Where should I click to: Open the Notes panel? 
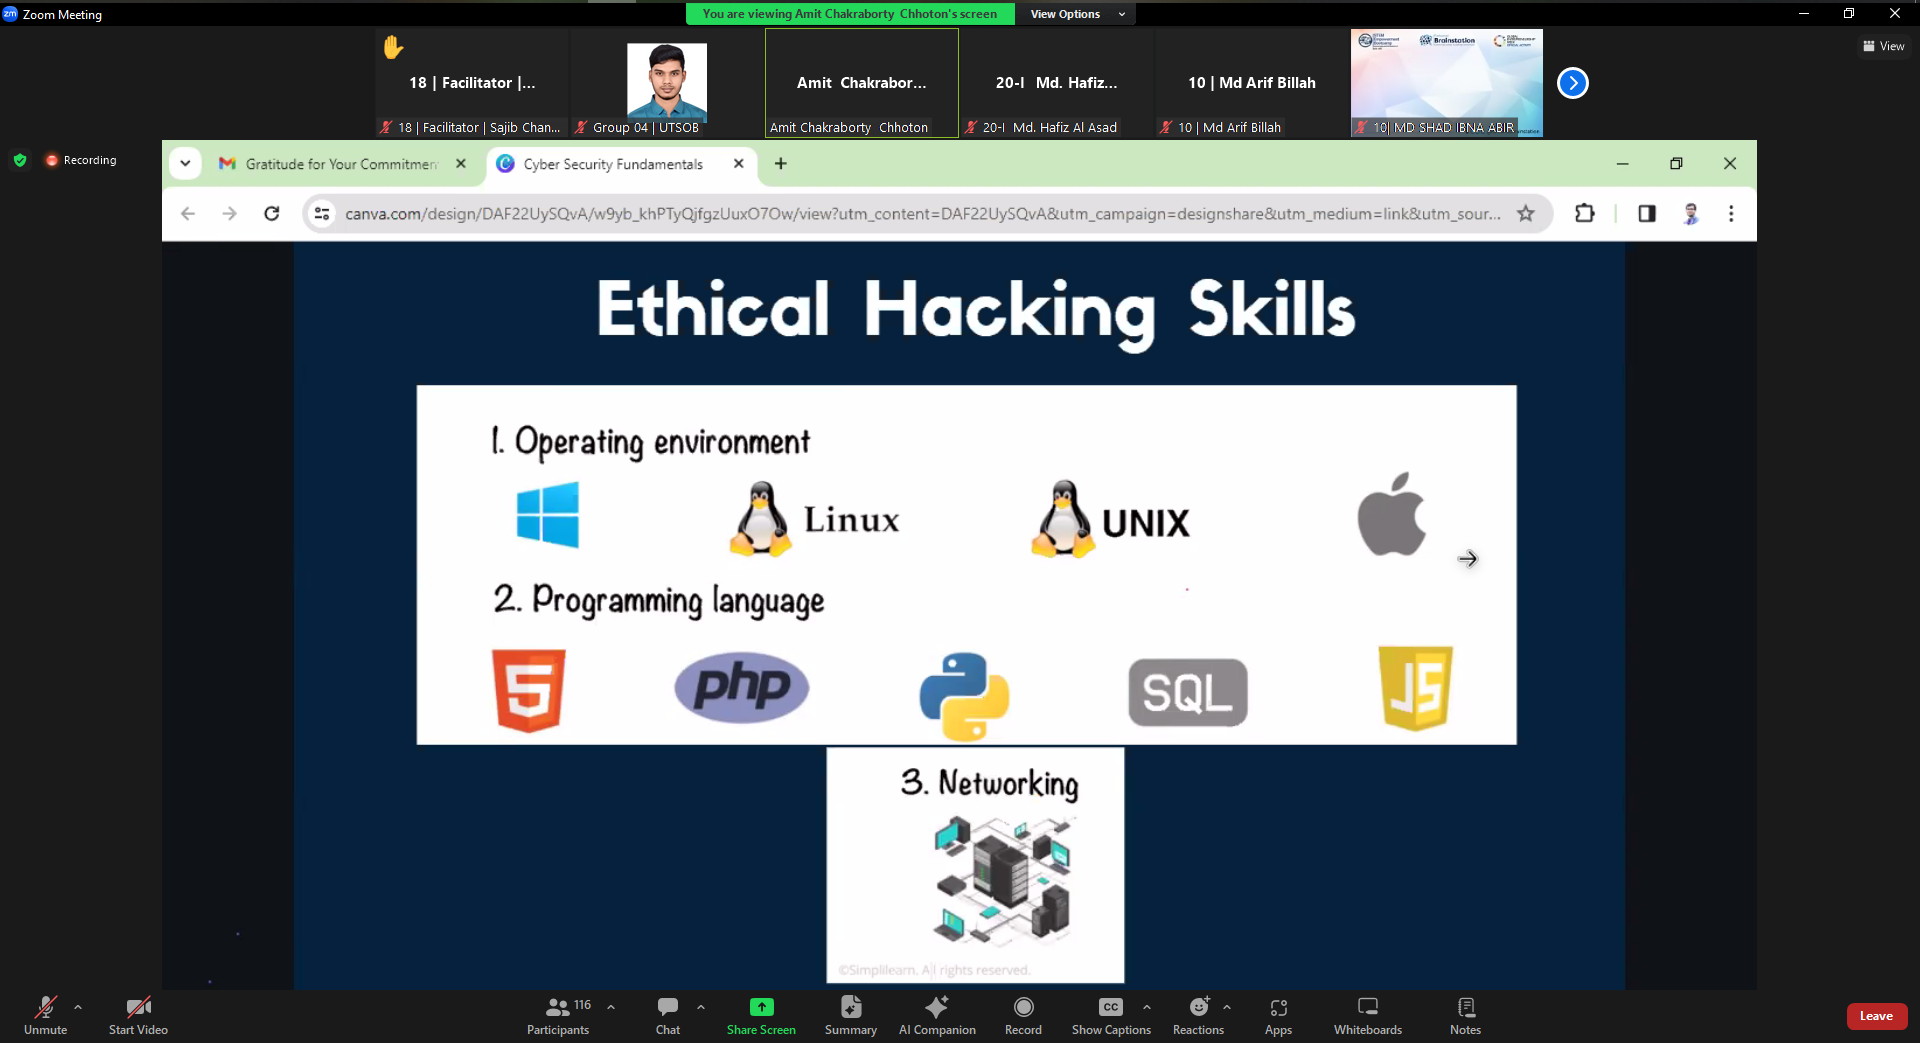[1465, 1014]
